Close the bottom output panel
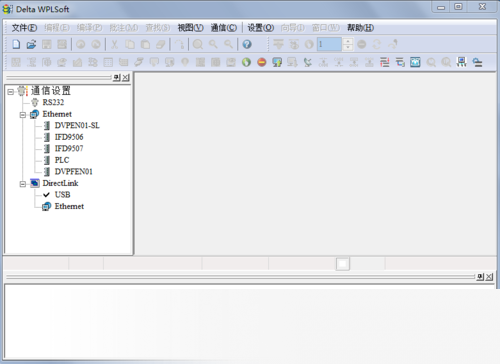The image size is (500, 364). (489, 277)
